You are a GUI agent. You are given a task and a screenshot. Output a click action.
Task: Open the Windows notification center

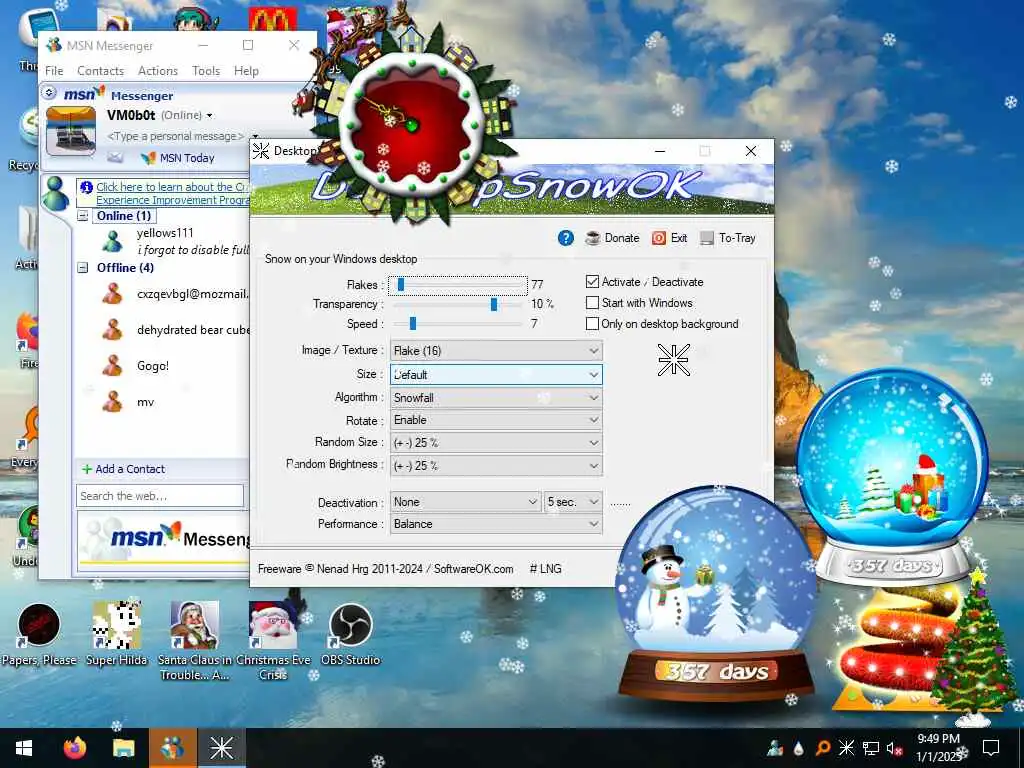tap(991, 748)
